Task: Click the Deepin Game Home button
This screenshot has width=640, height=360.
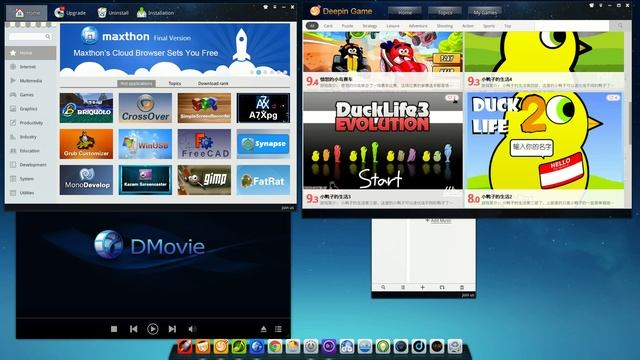Action: tap(405, 12)
